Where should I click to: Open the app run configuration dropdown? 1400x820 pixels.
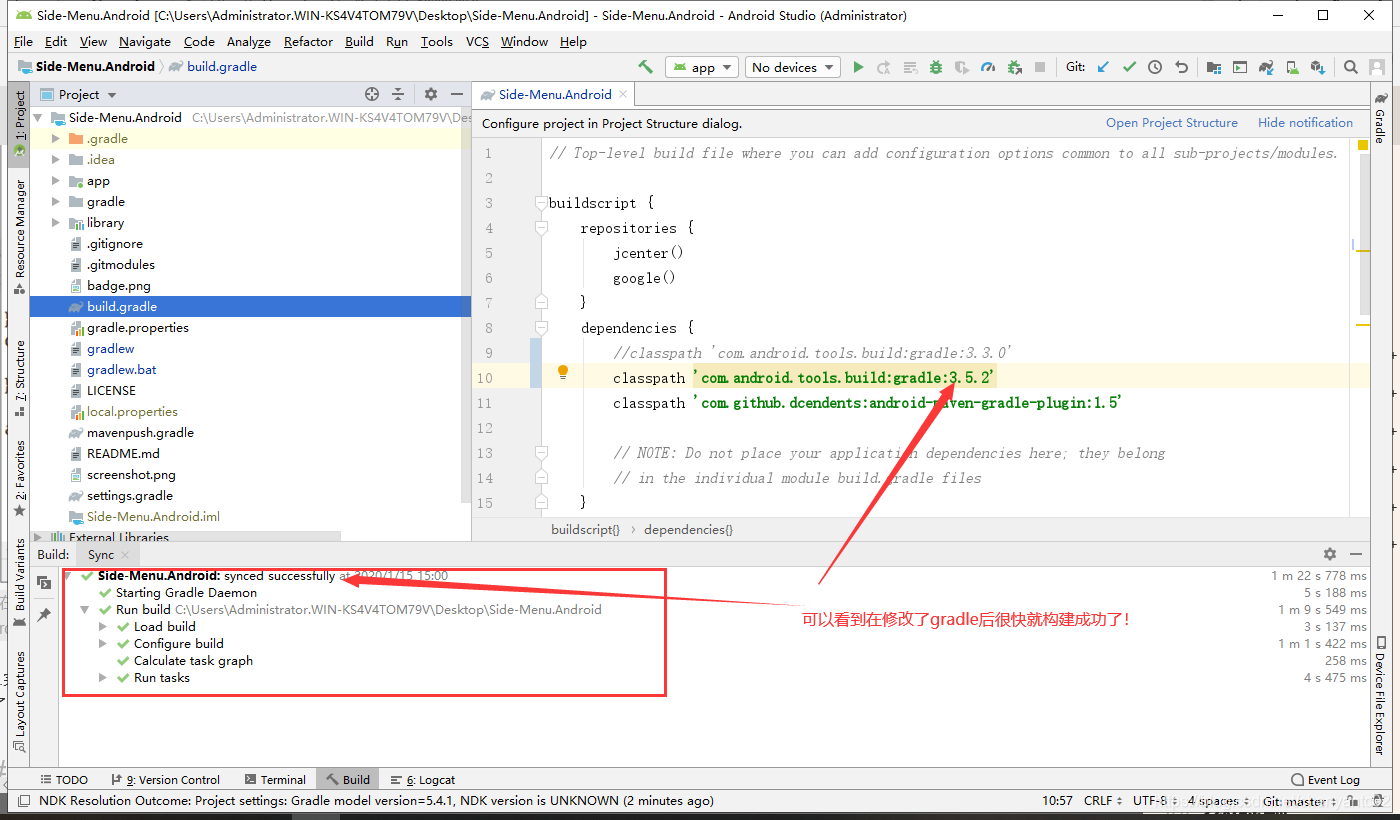point(702,67)
